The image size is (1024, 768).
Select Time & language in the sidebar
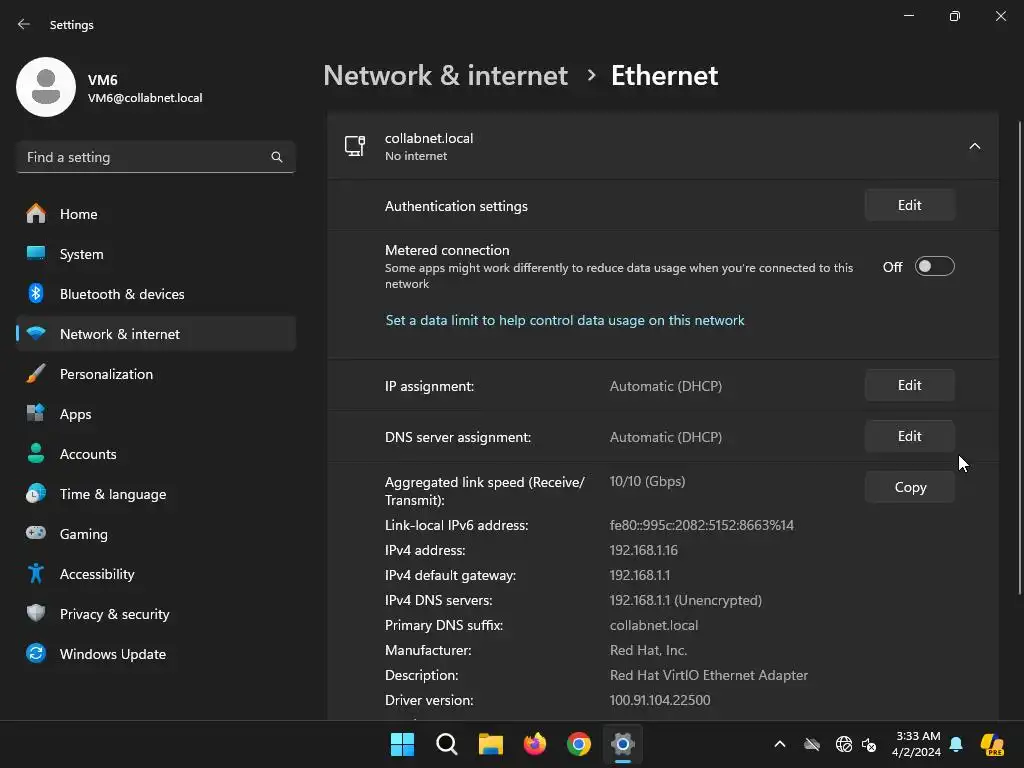(113, 494)
